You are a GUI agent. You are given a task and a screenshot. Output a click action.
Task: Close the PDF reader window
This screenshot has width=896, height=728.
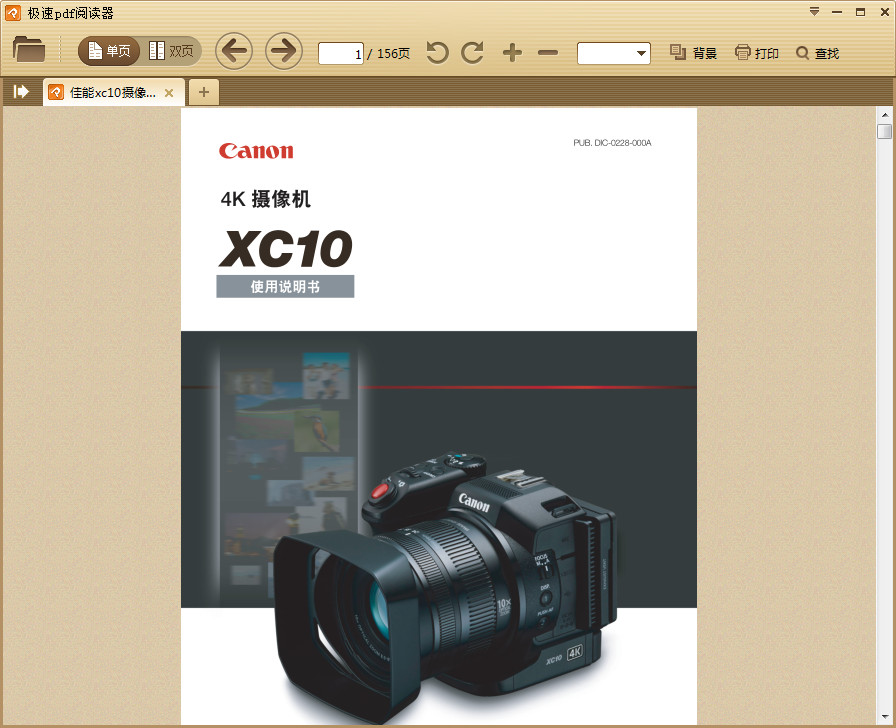883,12
